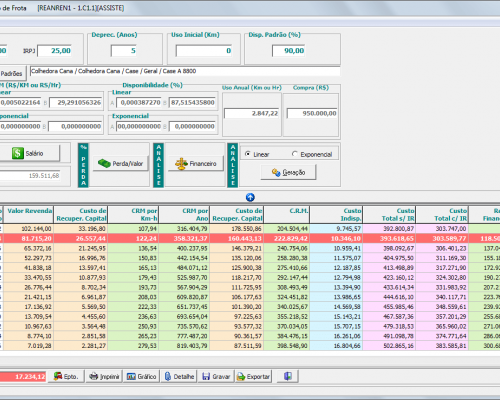Click the cell 13.597,41
The height and width of the screenshot is (400, 500).
[x=81, y=268]
